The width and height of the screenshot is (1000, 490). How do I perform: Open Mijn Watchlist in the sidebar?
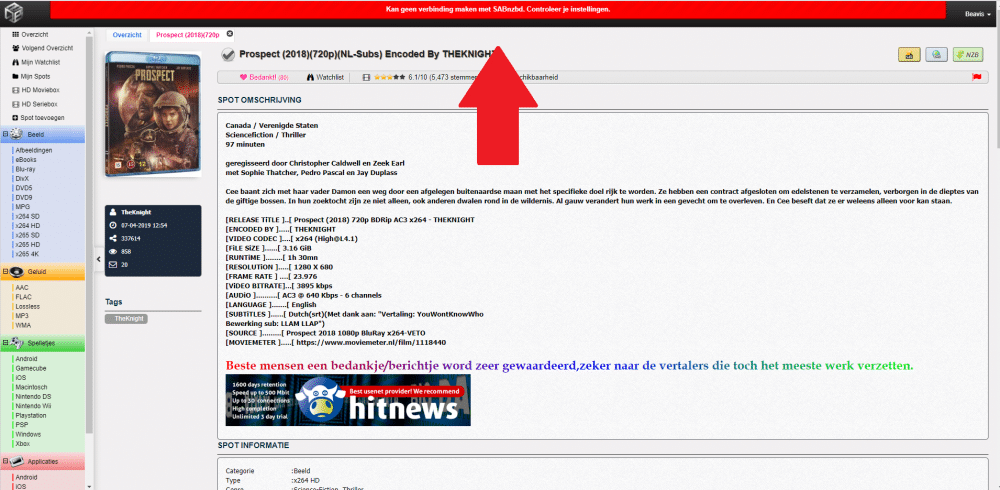tap(36, 63)
